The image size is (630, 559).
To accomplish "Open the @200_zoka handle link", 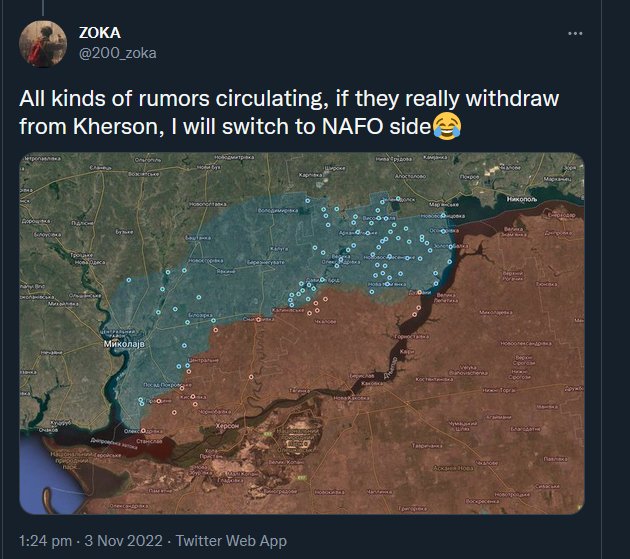I will click(x=117, y=52).
